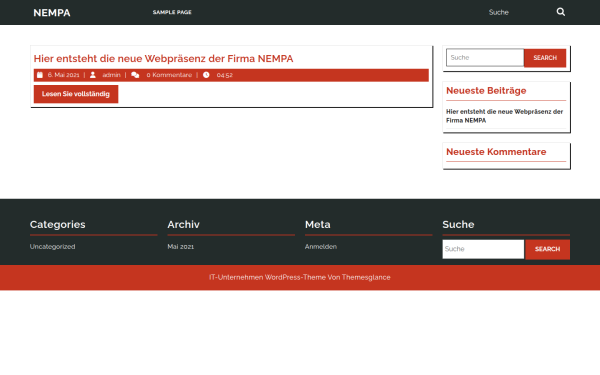The height and width of the screenshot is (375, 600).
Task: Open the Anmelden login link
Action: point(321,247)
